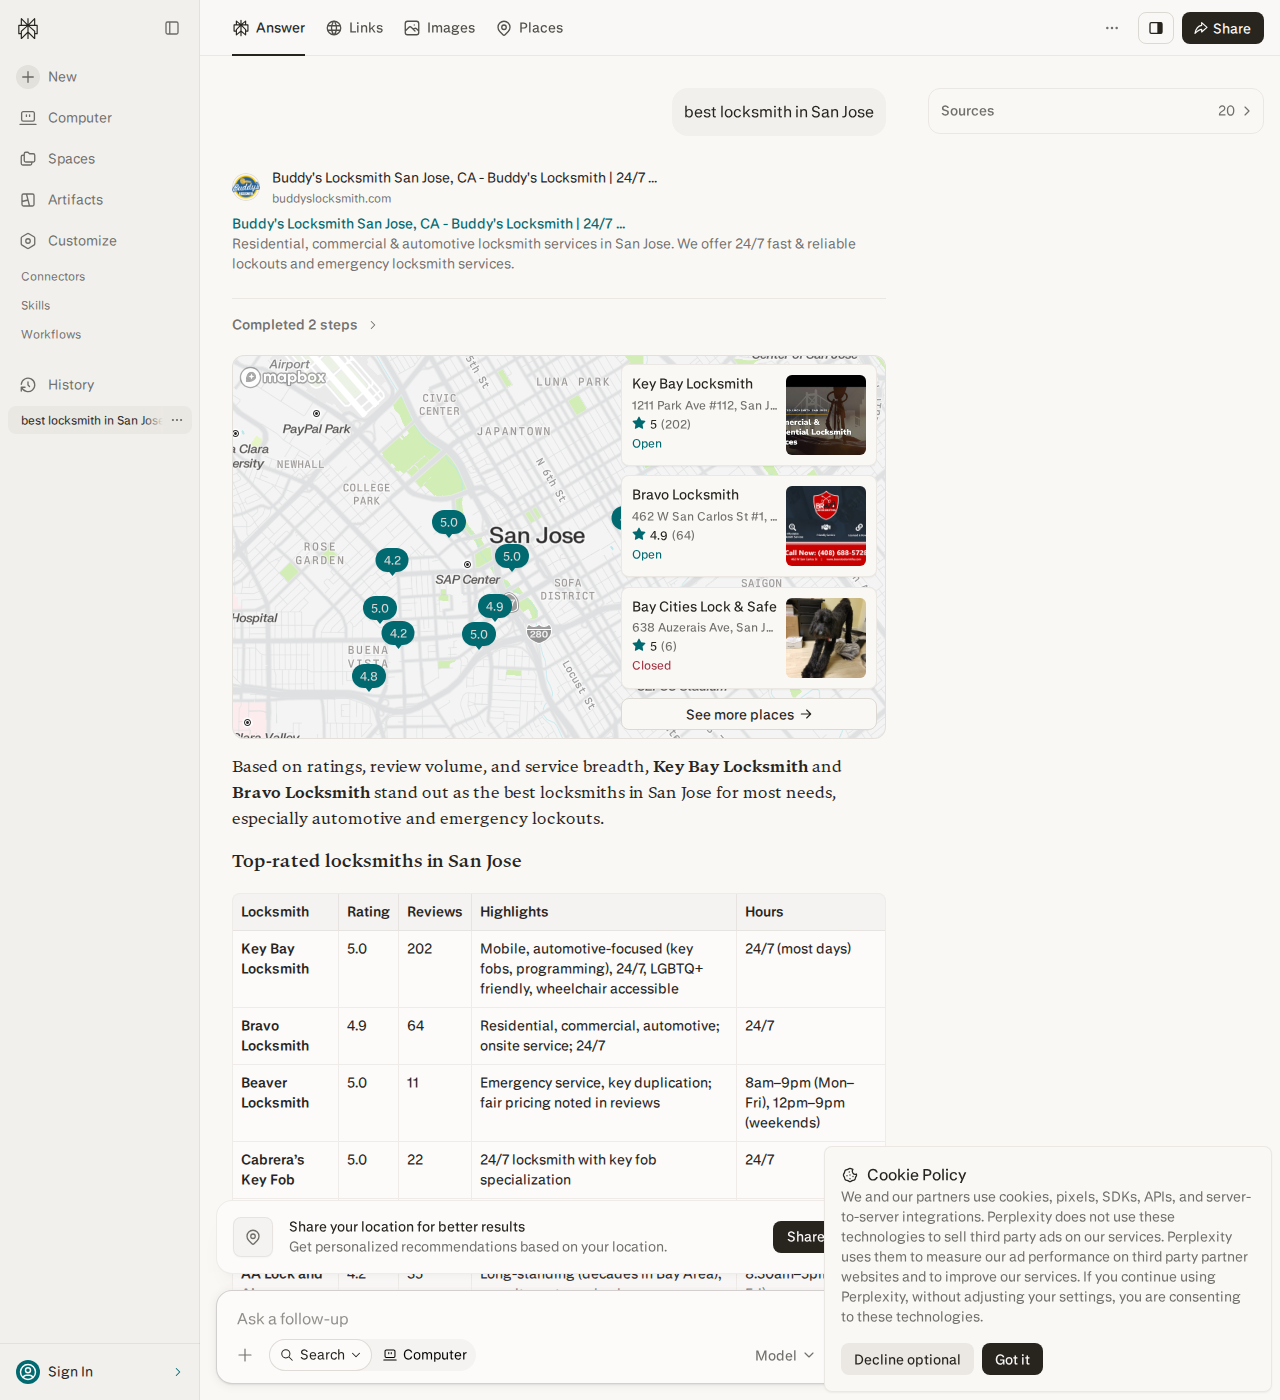Viewport: 1280px width, 1400px height.
Task: Open the New thread plus icon
Action: click(x=28, y=77)
